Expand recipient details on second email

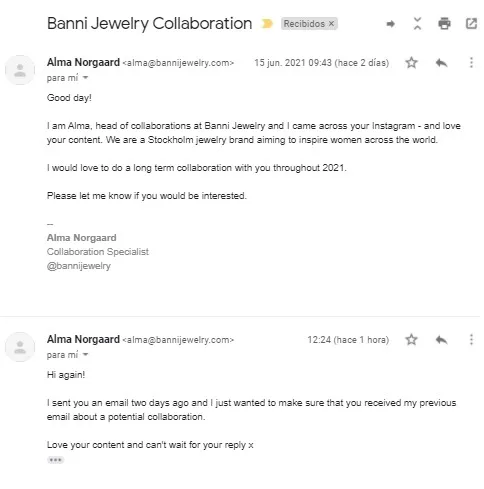click(86, 355)
